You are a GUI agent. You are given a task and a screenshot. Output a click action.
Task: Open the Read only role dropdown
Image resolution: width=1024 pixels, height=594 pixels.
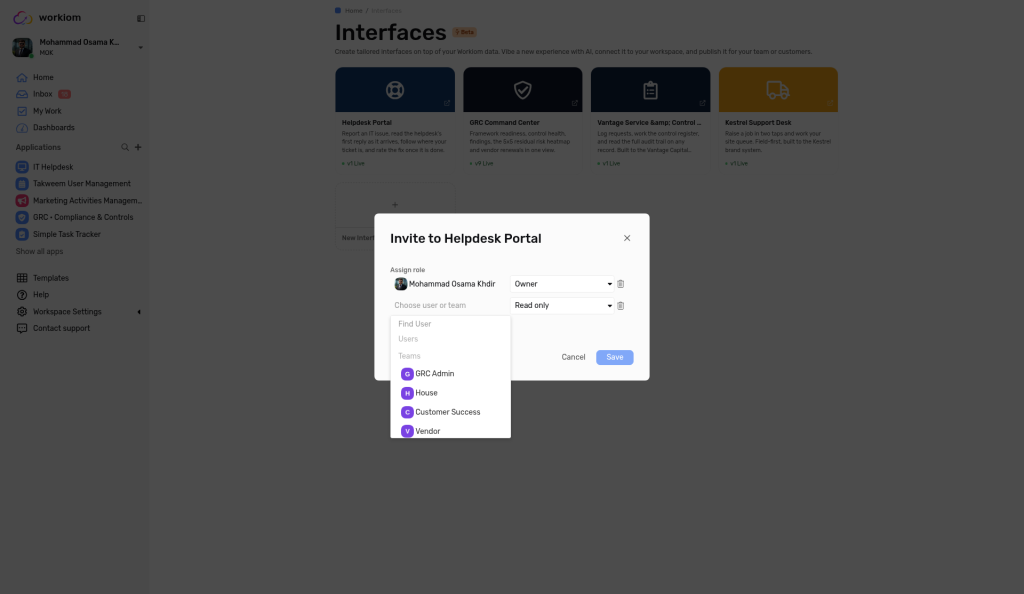tap(562, 305)
